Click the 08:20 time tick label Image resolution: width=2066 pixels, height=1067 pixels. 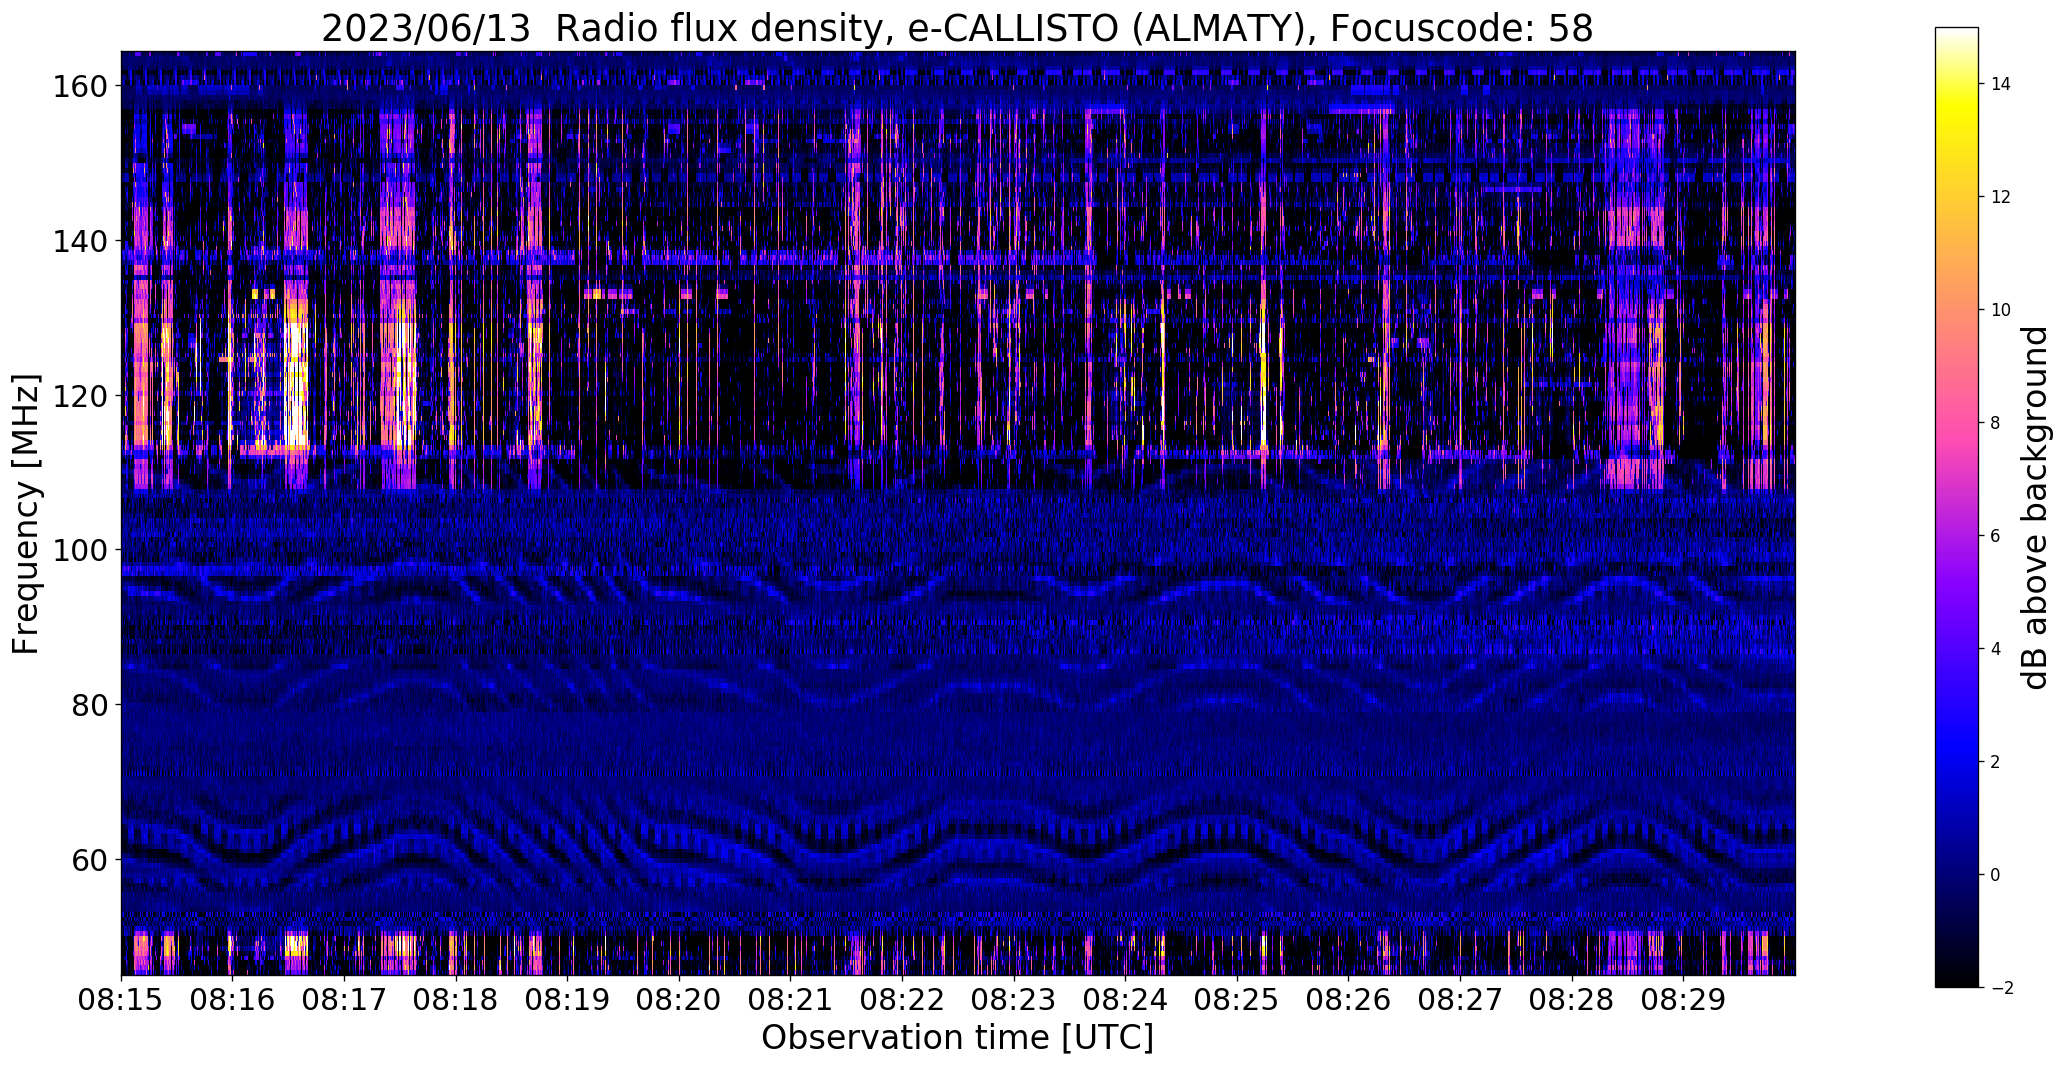(679, 1000)
